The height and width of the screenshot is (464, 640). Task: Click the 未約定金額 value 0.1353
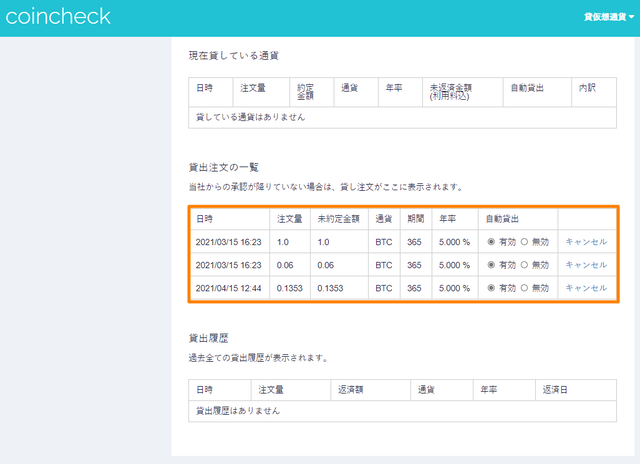click(330, 288)
